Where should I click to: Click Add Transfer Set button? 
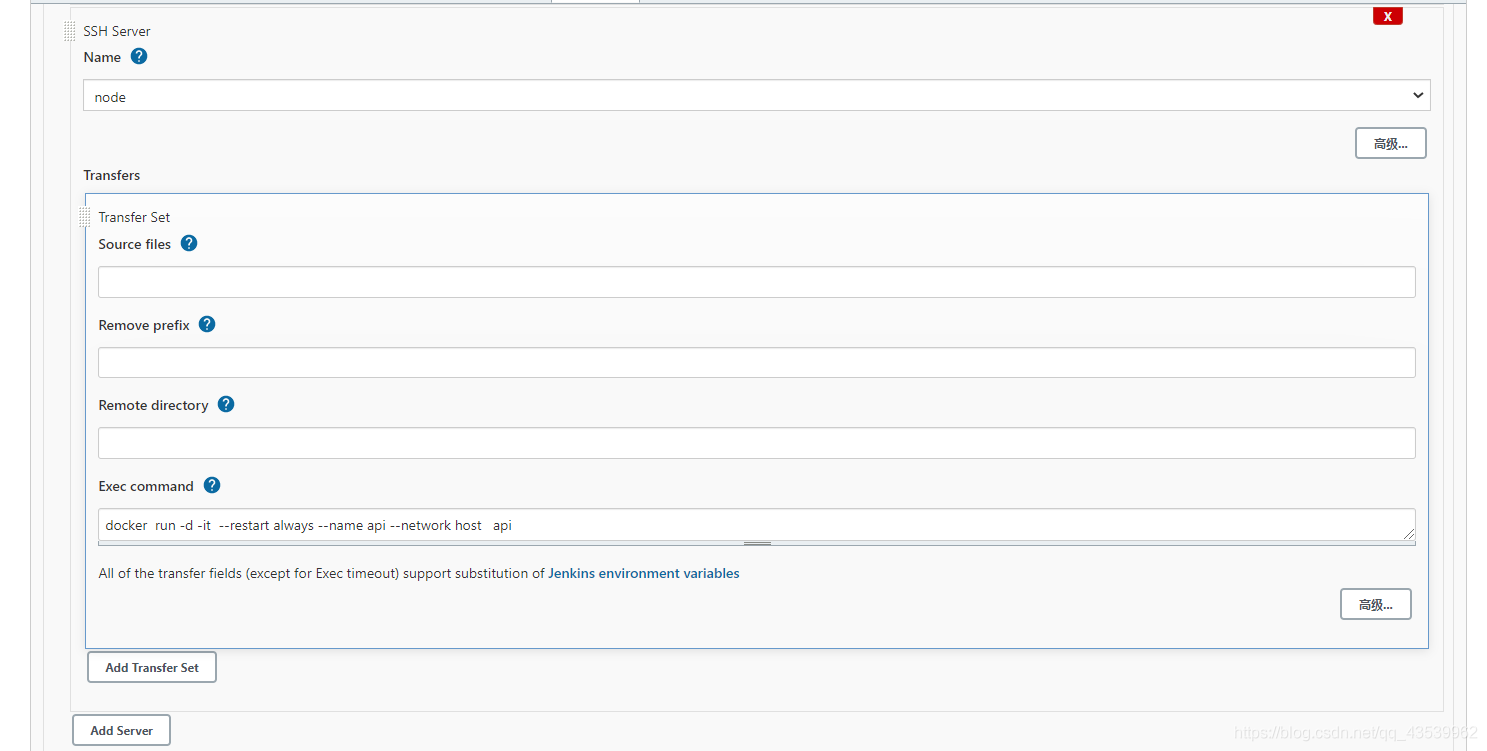pos(152,667)
